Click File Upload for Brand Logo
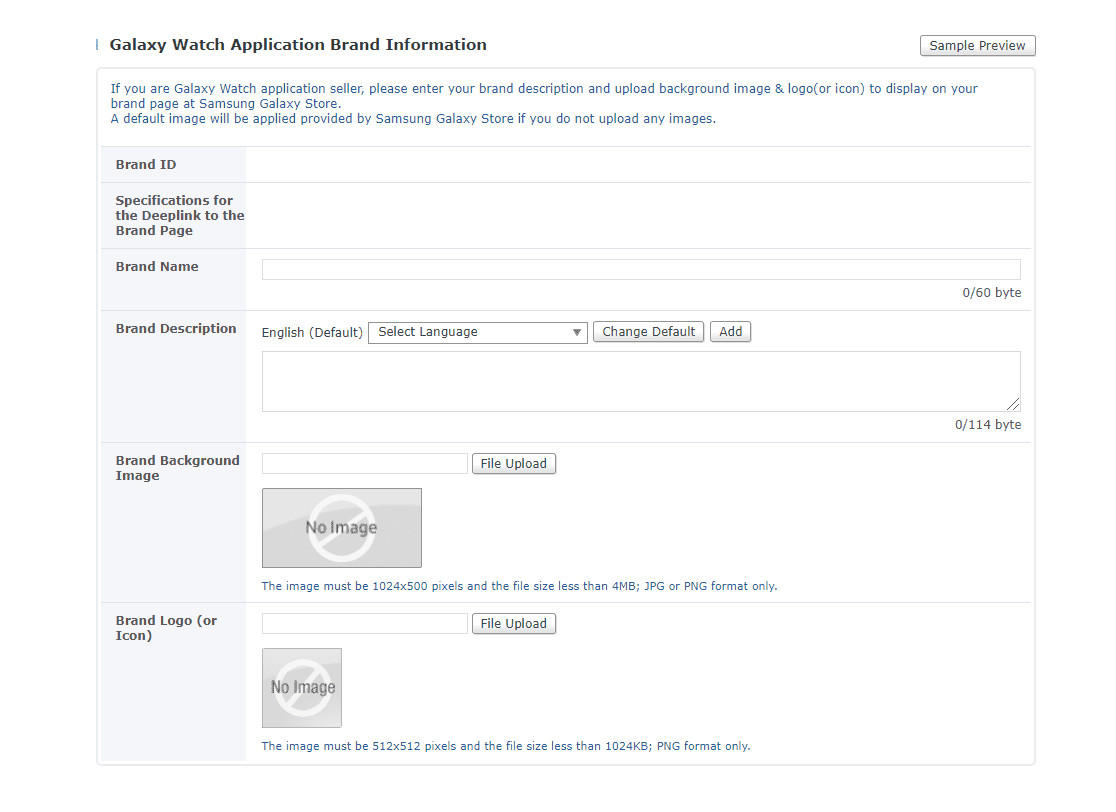 (513, 623)
